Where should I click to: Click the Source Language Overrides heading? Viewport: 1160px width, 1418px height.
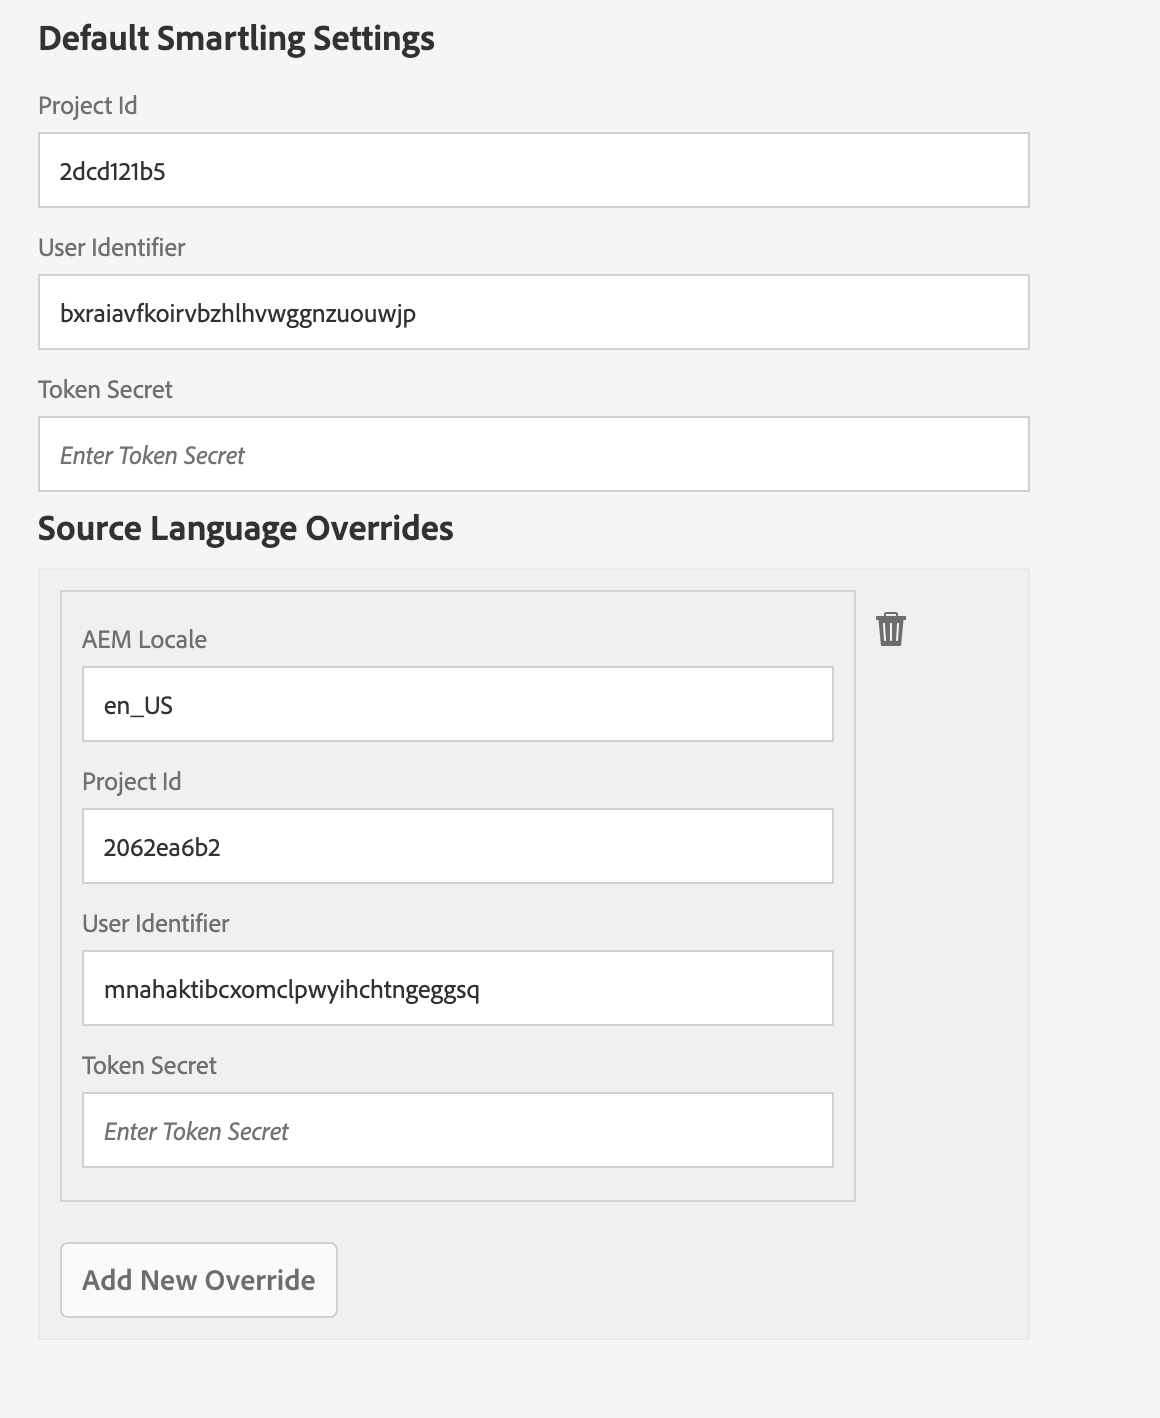[245, 528]
